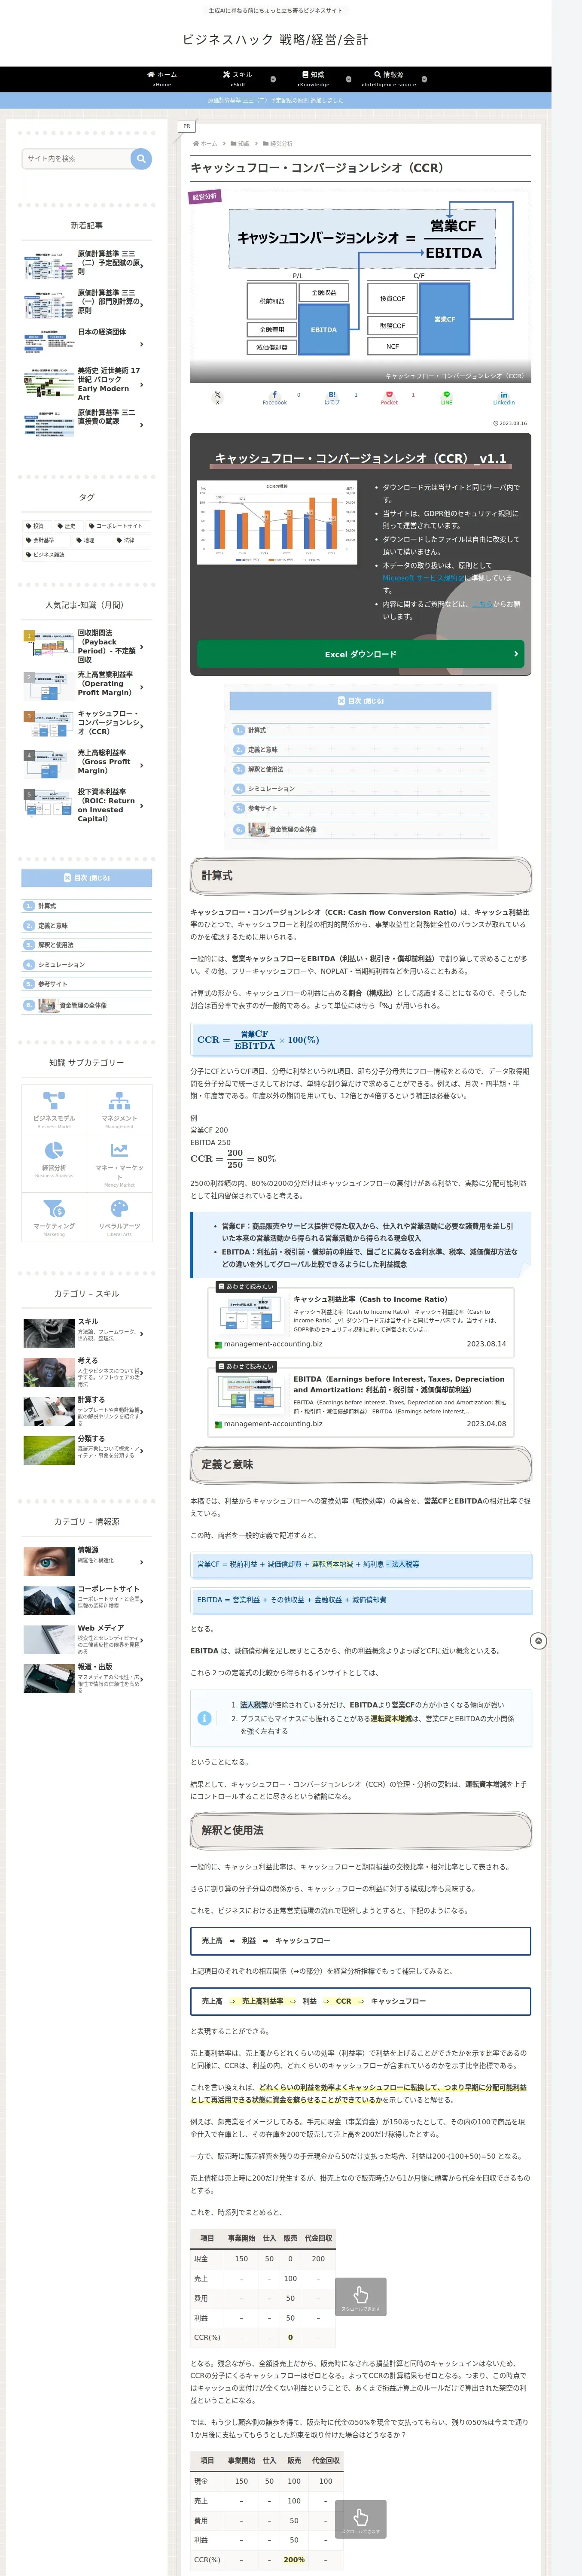Click the 投資 tag
This screenshot has width=582, height=2576.
35,525
